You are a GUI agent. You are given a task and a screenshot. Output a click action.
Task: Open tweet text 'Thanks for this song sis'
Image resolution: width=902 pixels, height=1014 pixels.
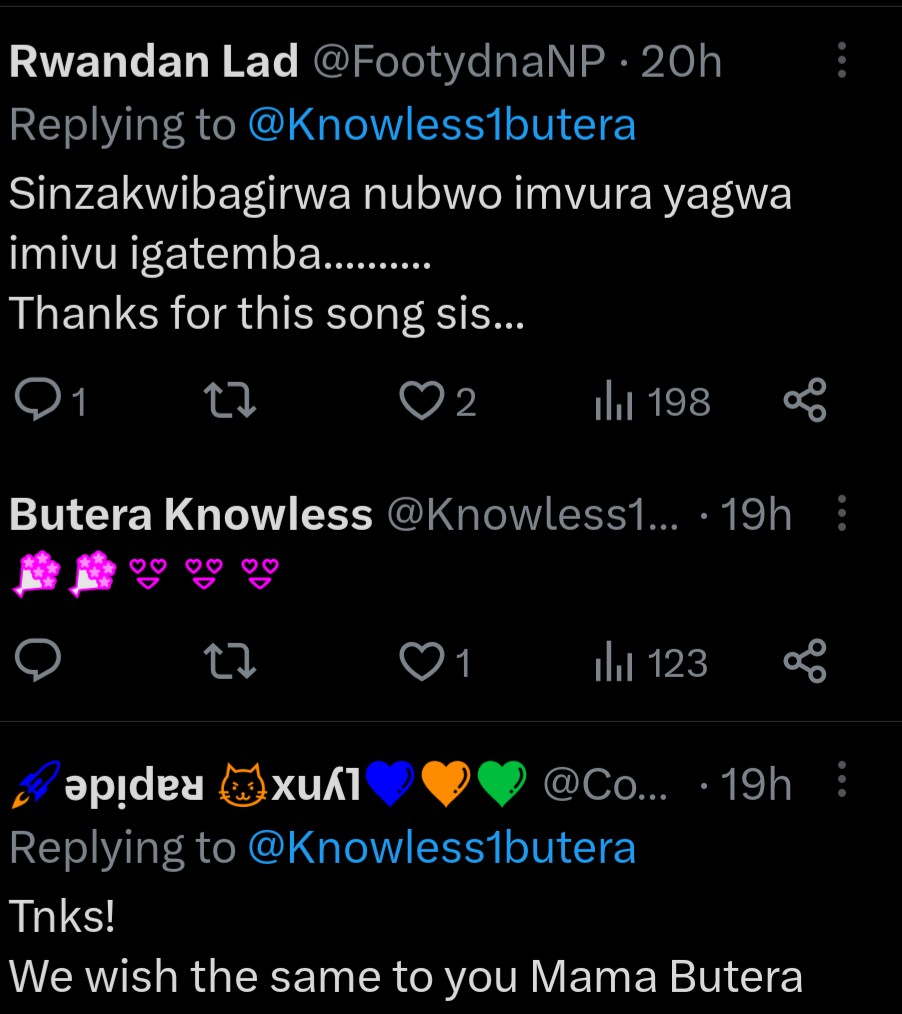pos(268,314)
